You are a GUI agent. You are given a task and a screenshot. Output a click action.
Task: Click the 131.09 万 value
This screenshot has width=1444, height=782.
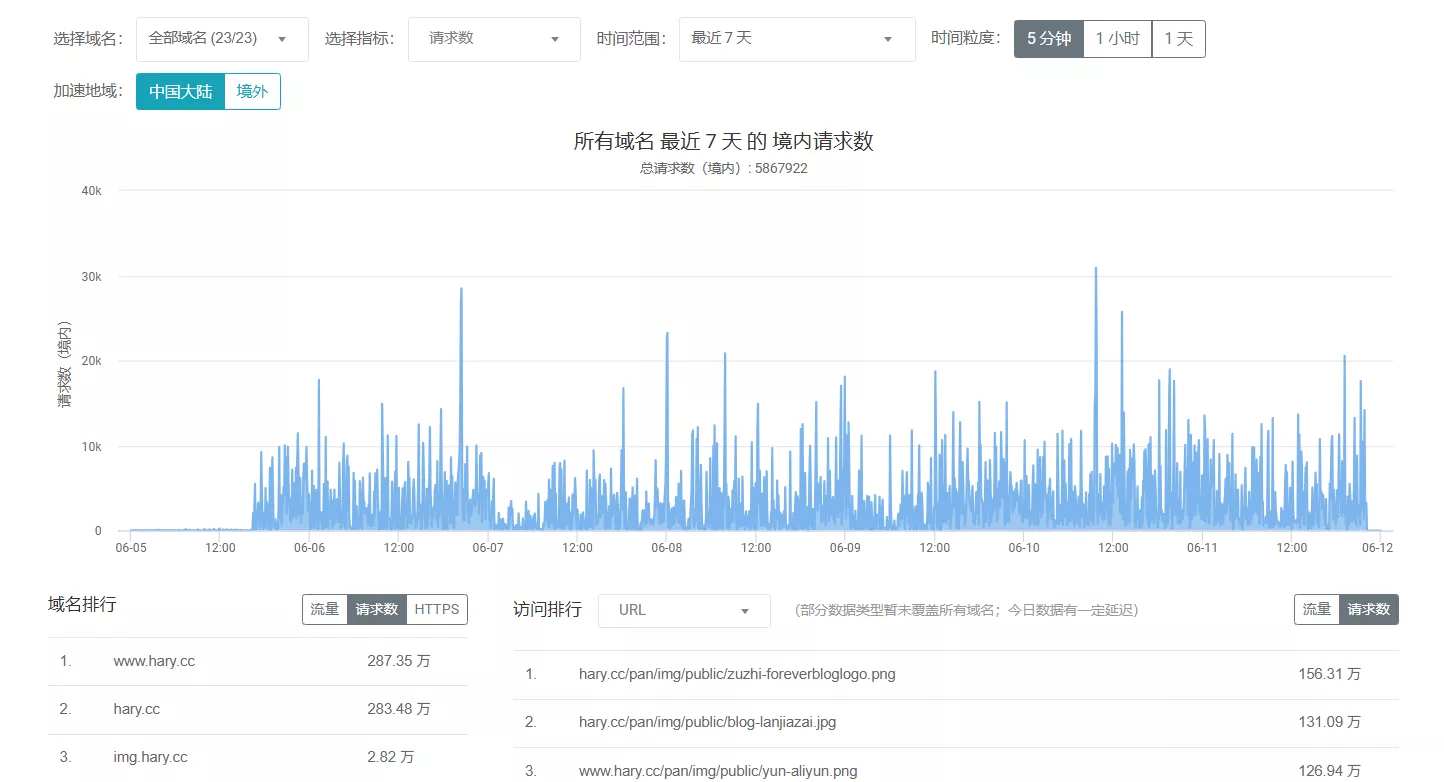coord(1330,722)
